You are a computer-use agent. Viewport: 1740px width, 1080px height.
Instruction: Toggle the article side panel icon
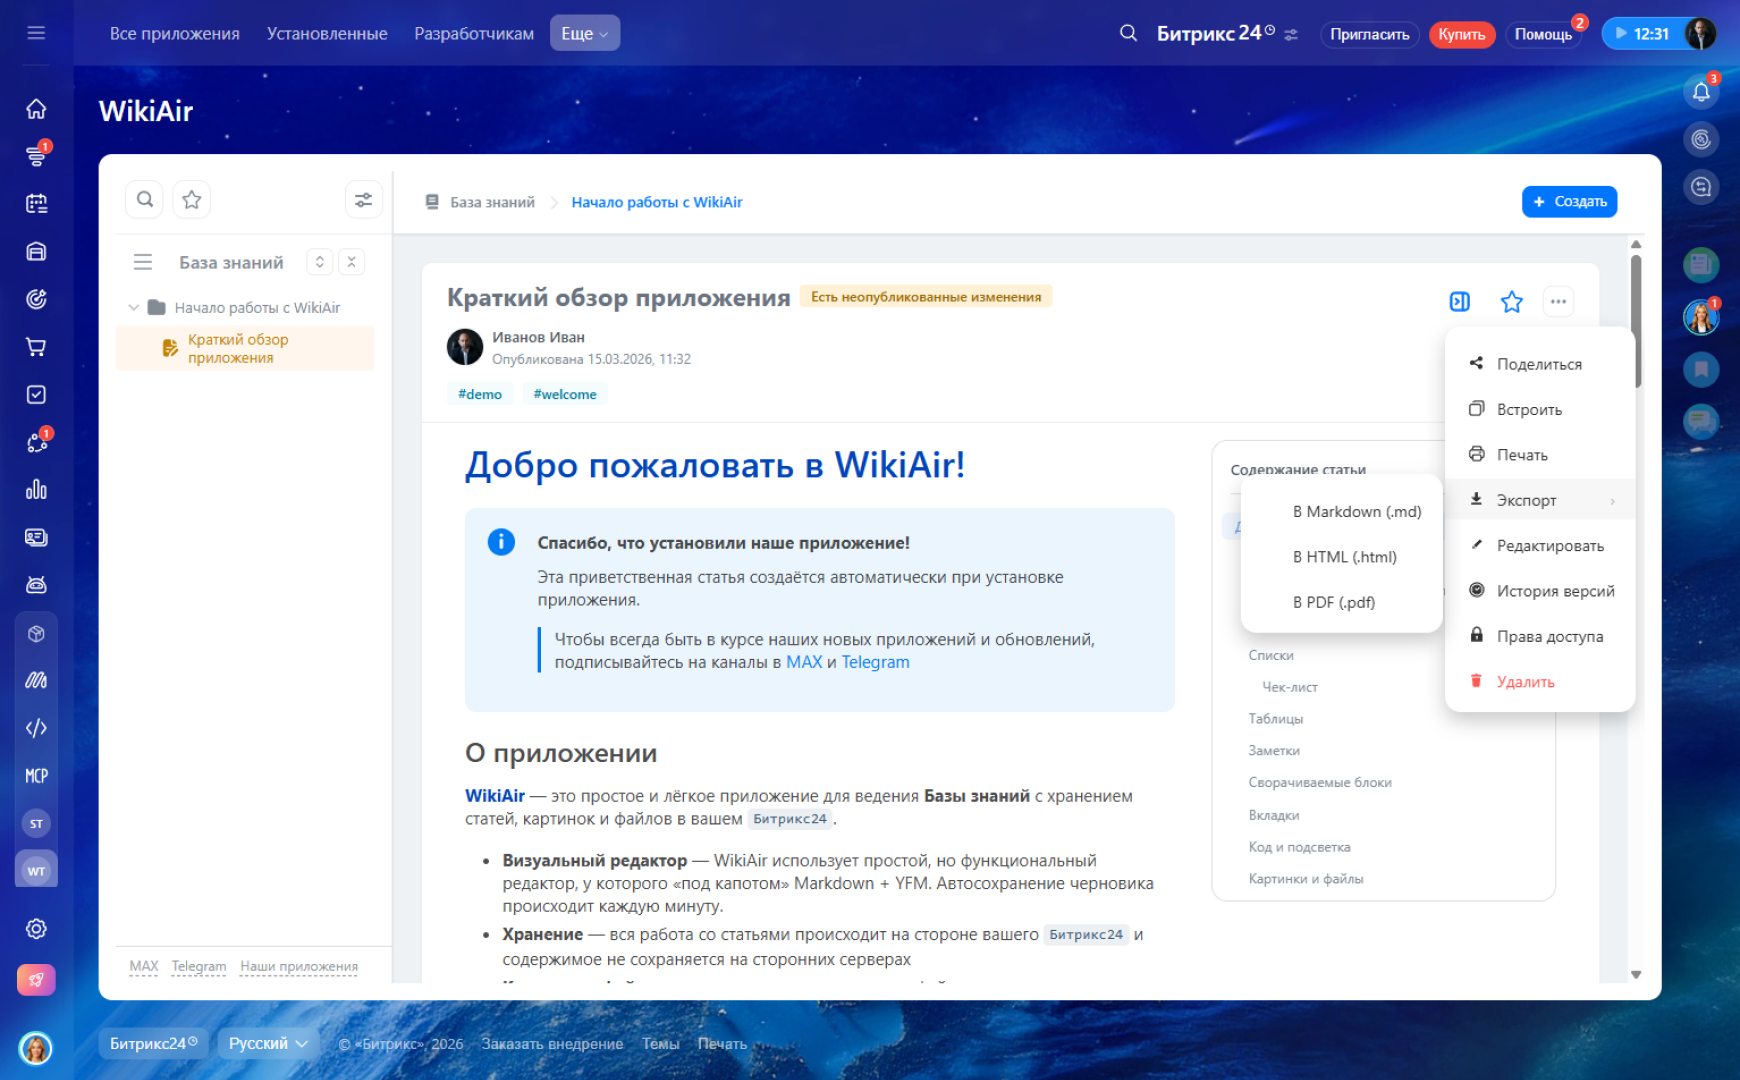coord(1460,301)
